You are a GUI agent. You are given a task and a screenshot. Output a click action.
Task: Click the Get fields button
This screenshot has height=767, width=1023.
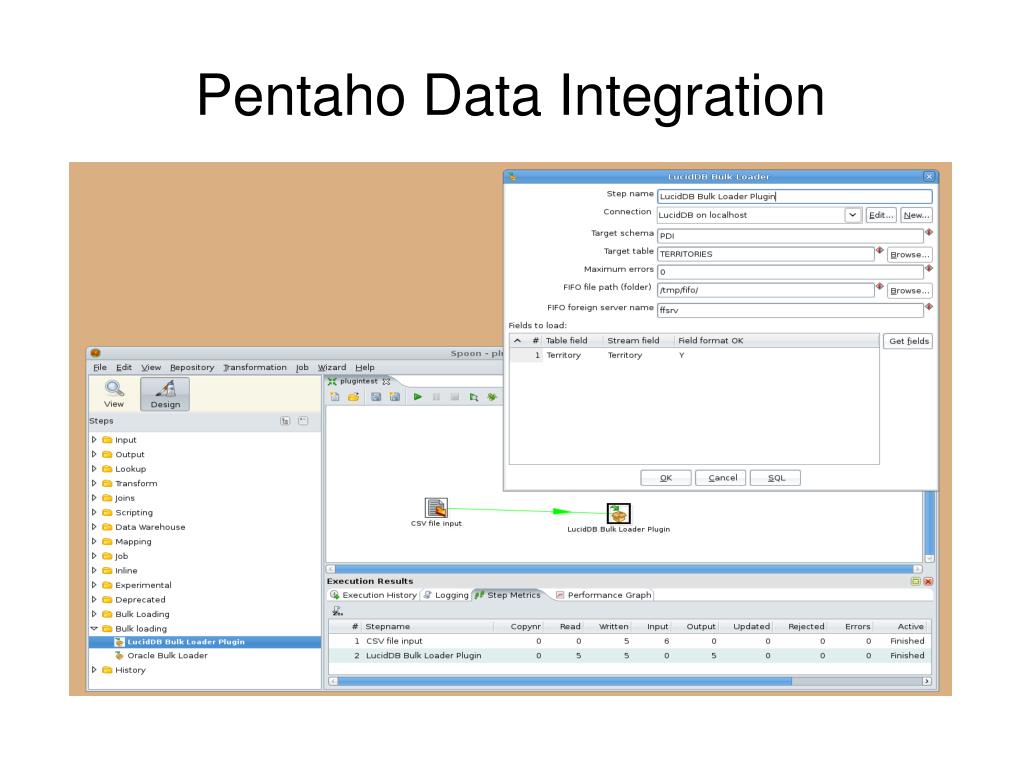(x=908, y=341)
